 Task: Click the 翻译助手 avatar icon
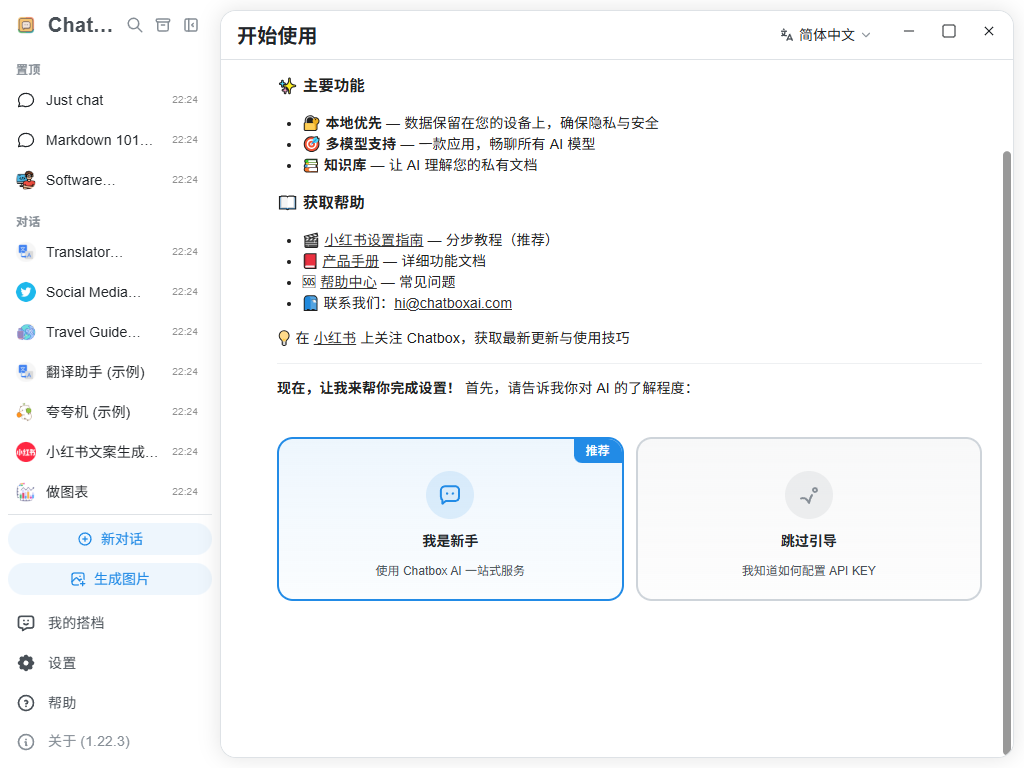point(25,372)
